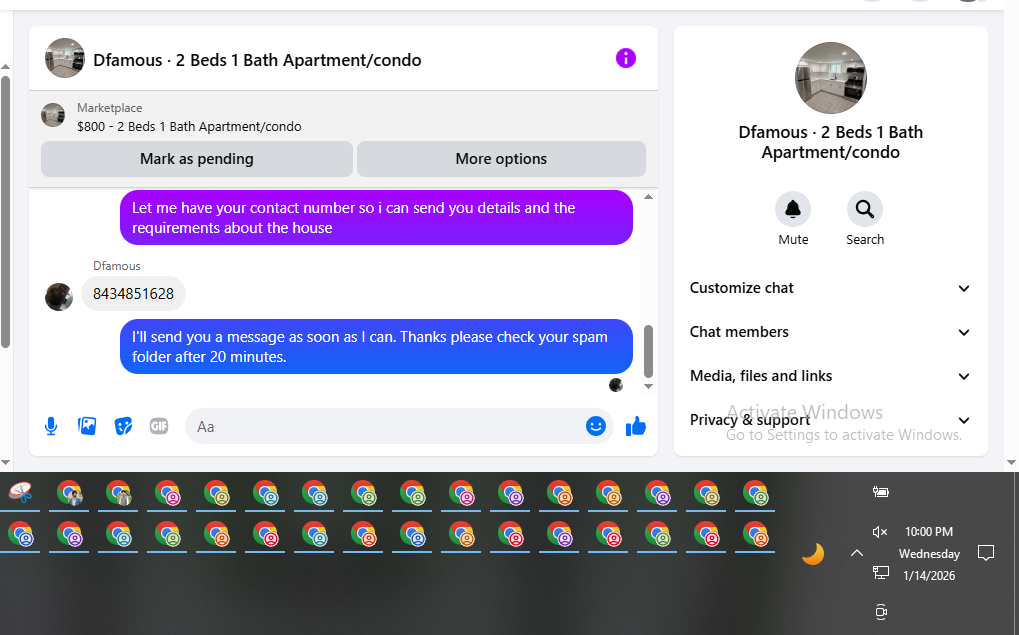
Task: Expand the Privacy & support section
Action: (x=830, y=420)
